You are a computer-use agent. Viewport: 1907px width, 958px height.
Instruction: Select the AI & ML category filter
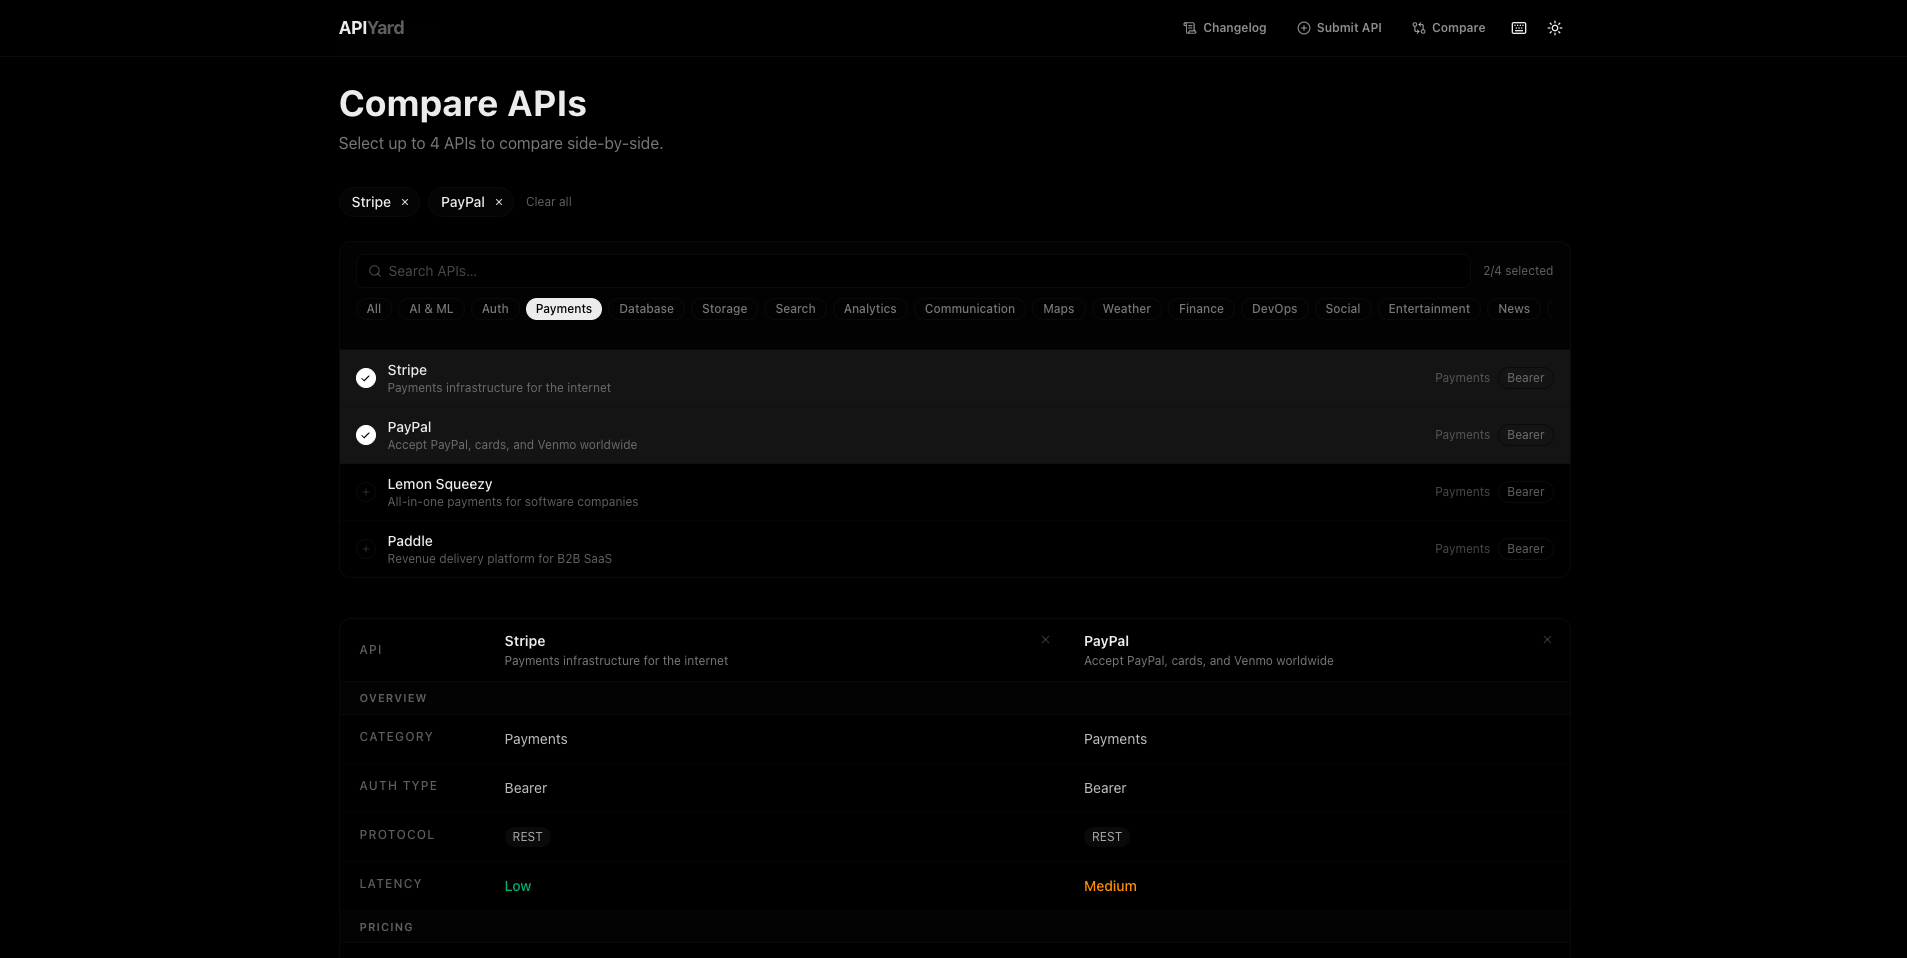[x=431, y=309]
